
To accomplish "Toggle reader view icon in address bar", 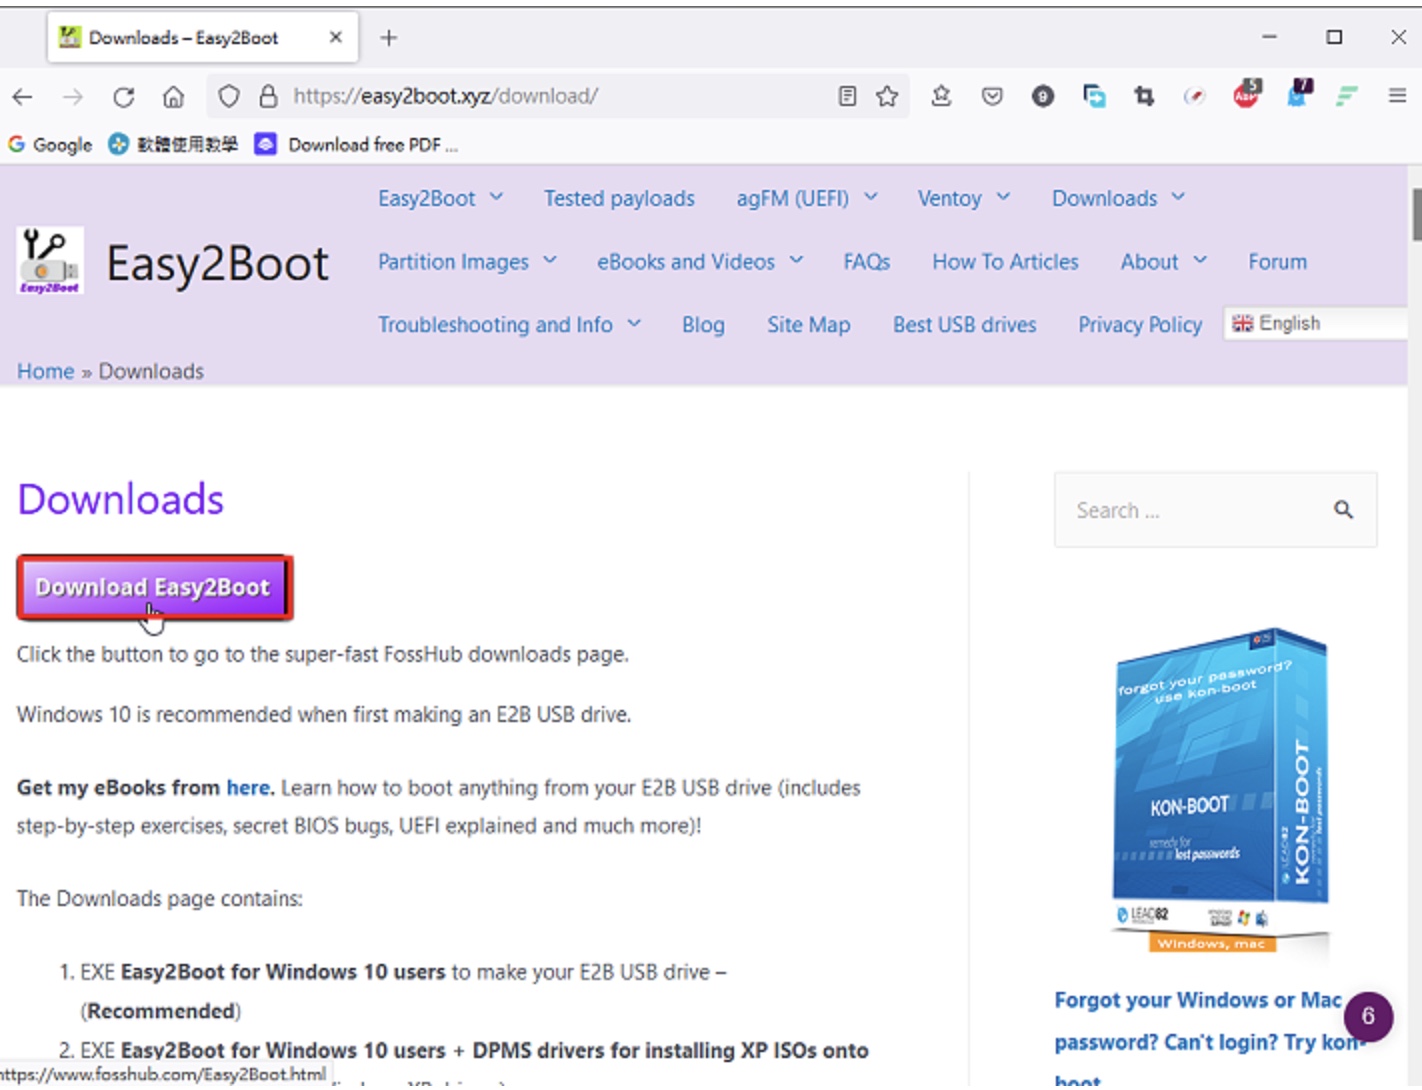I will 847,96.
